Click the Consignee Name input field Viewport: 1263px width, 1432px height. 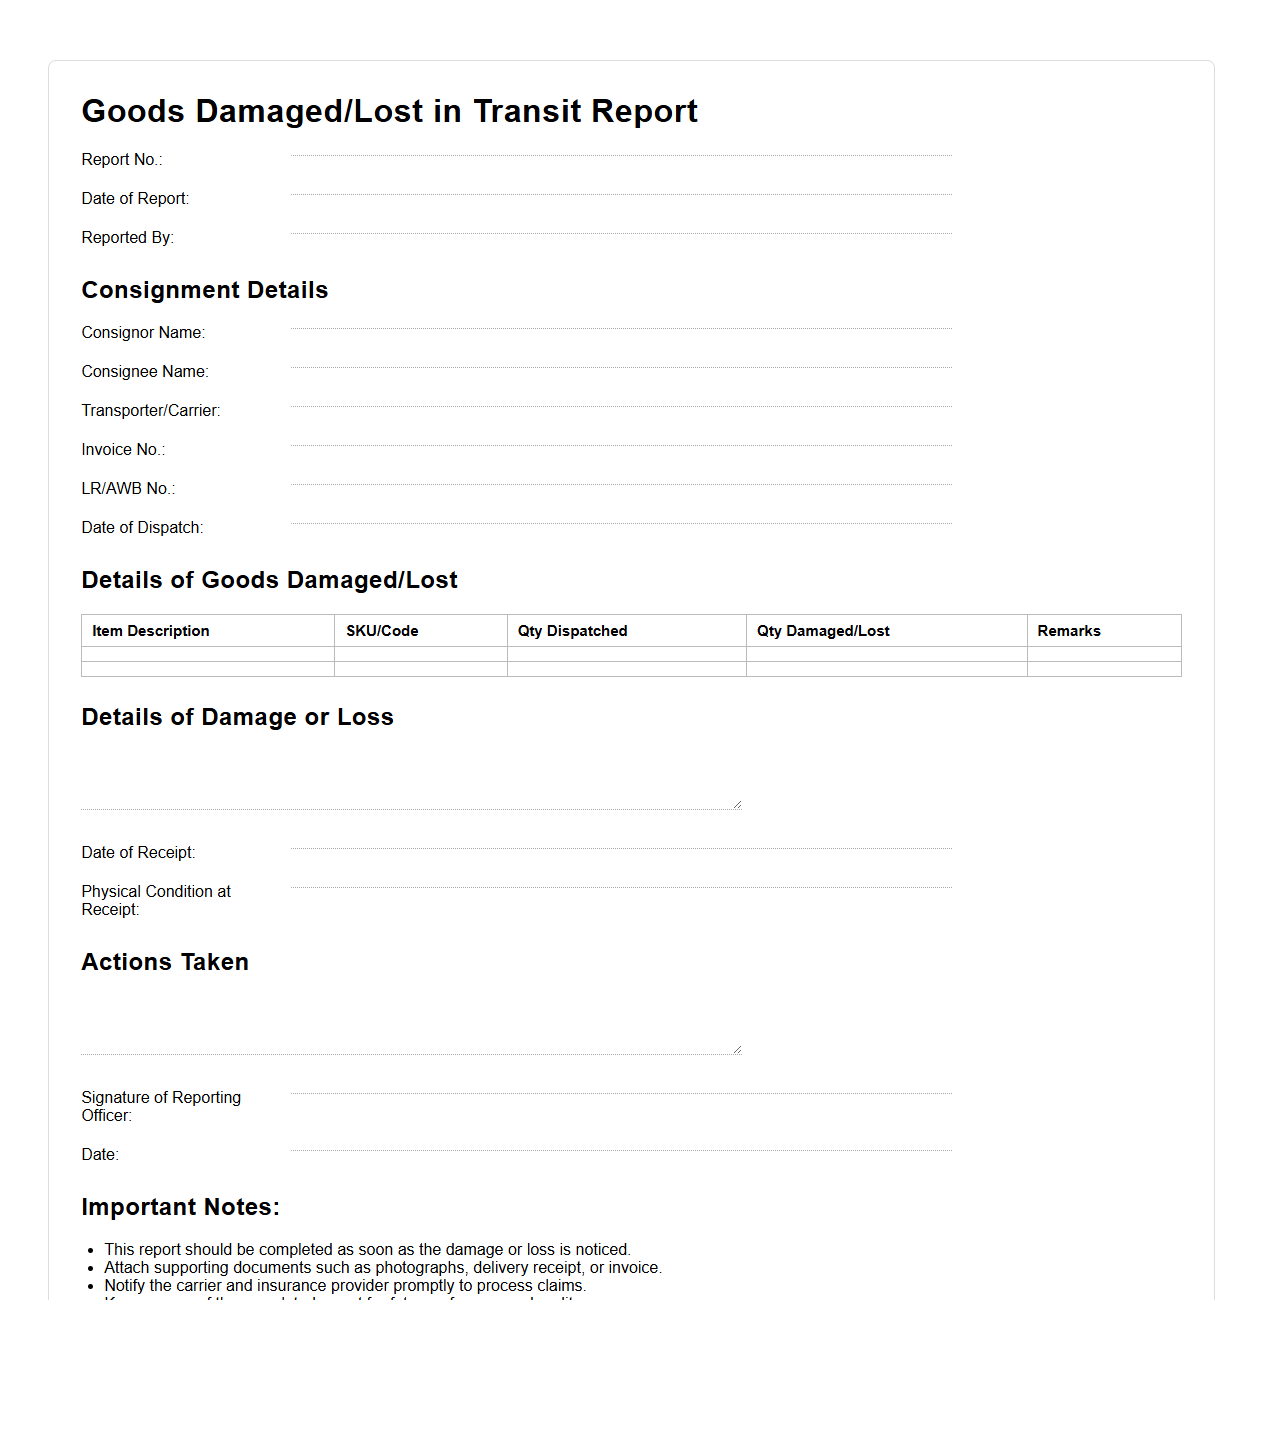620,359
